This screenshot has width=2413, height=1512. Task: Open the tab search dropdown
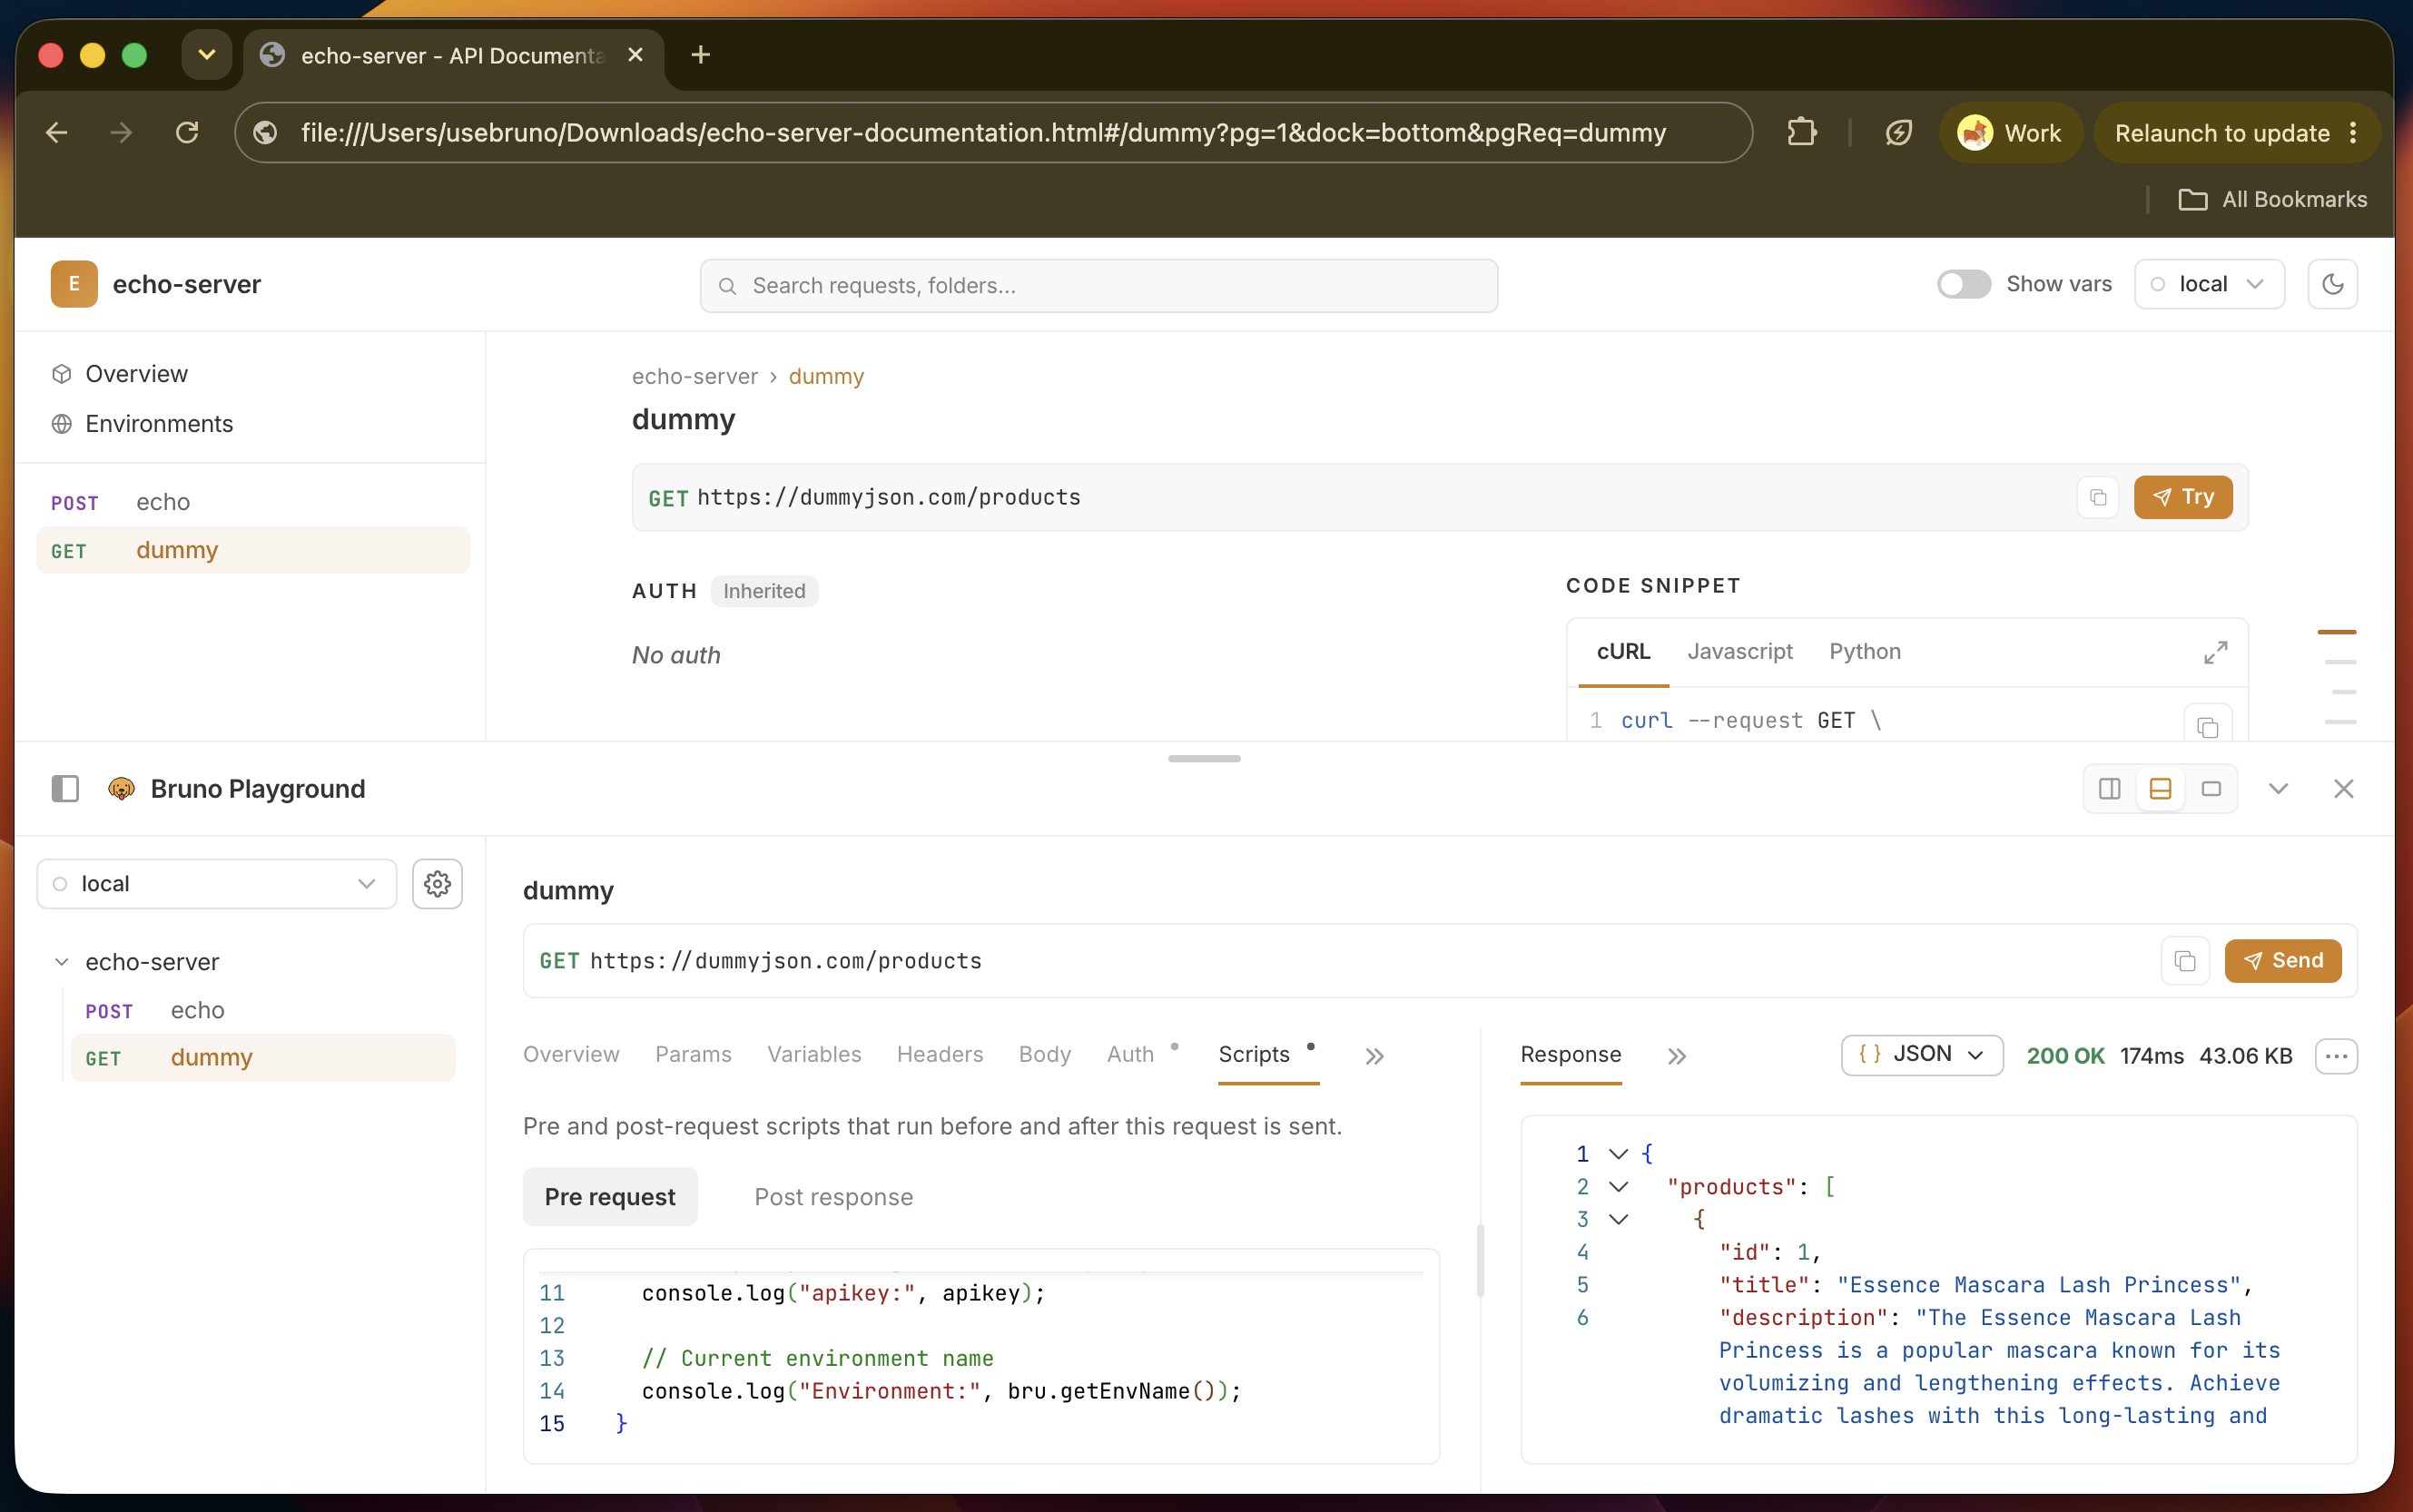[207, 55]
